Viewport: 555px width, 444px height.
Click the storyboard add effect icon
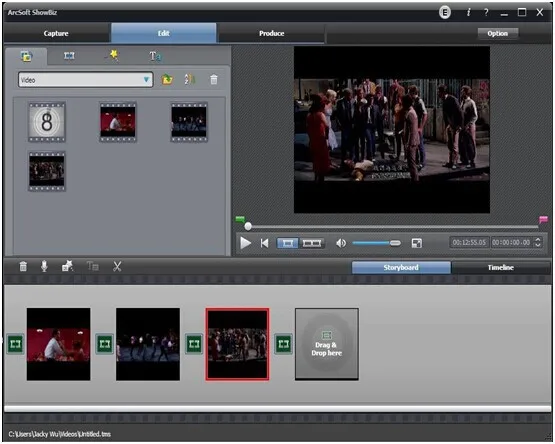click(x=67, y=266)
